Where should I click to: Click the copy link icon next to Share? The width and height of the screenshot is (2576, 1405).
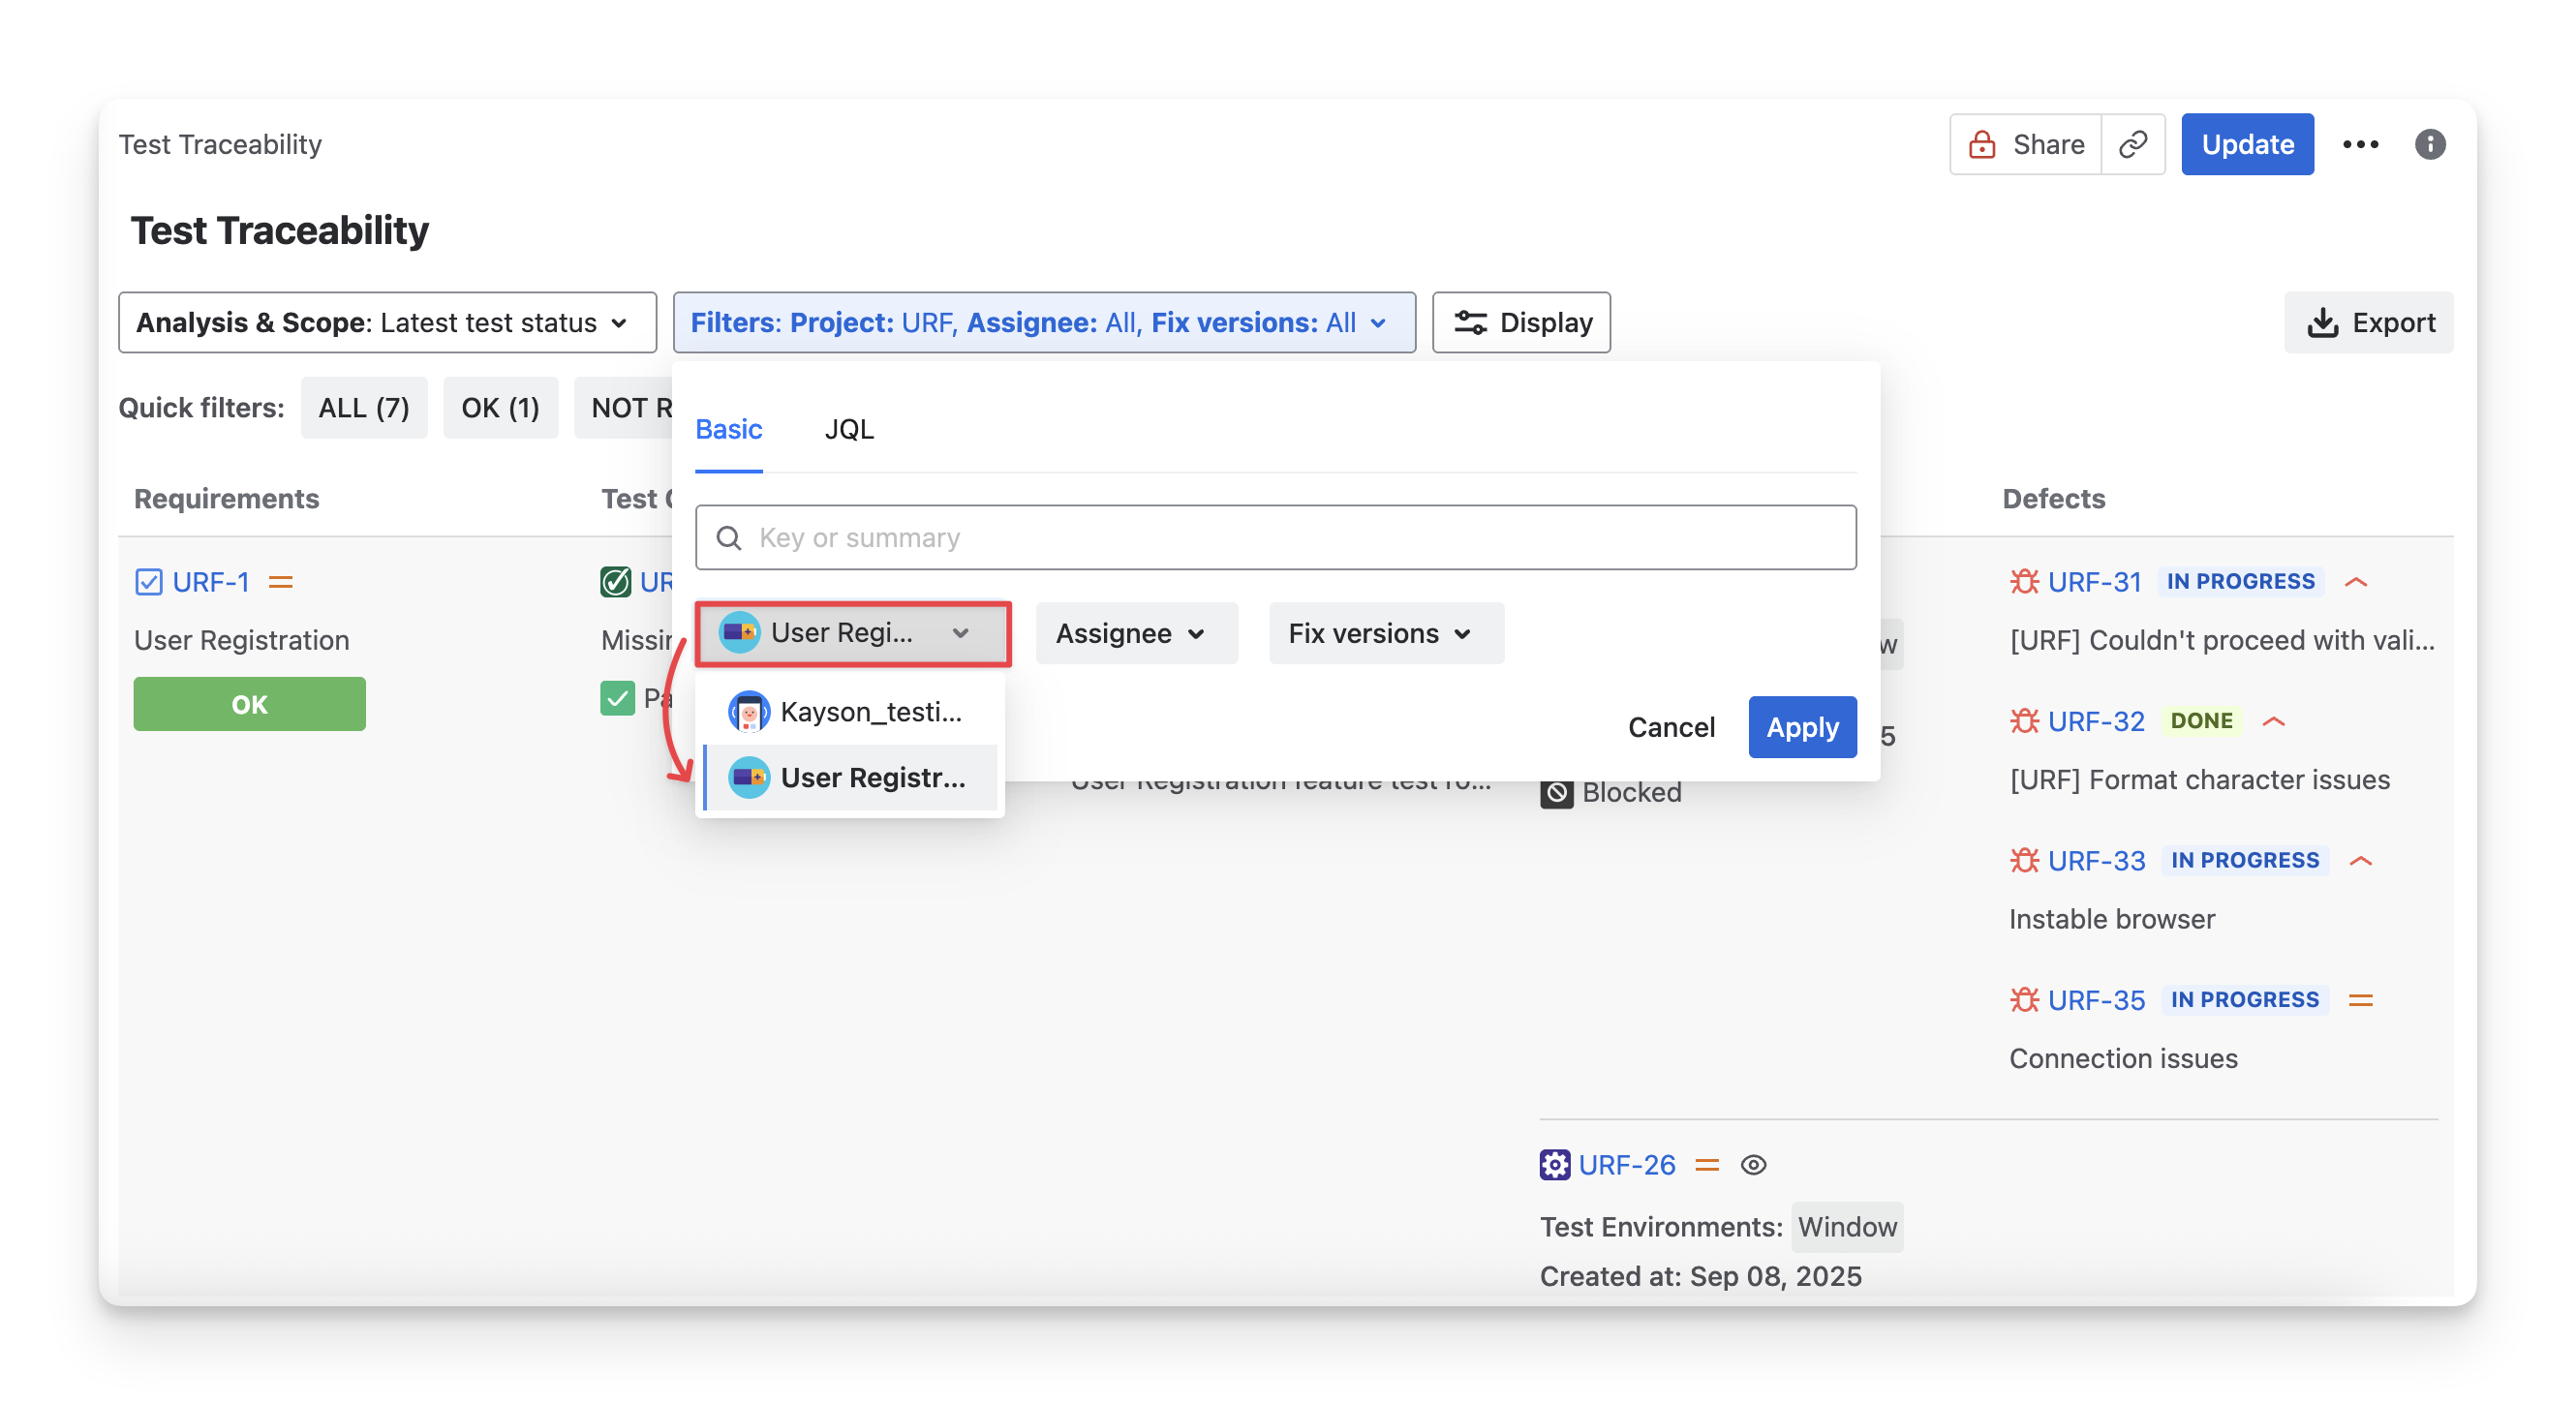point(2132,144)
